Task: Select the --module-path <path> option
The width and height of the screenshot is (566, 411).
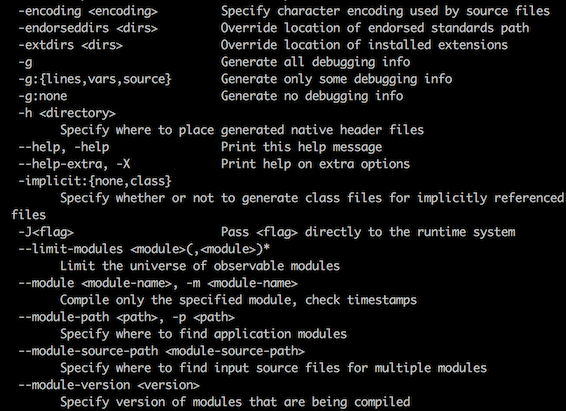Action: [126, 317]
